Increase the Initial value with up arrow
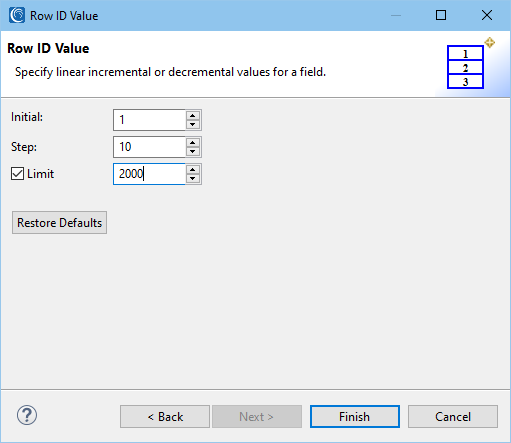 (x=193, y=116)
